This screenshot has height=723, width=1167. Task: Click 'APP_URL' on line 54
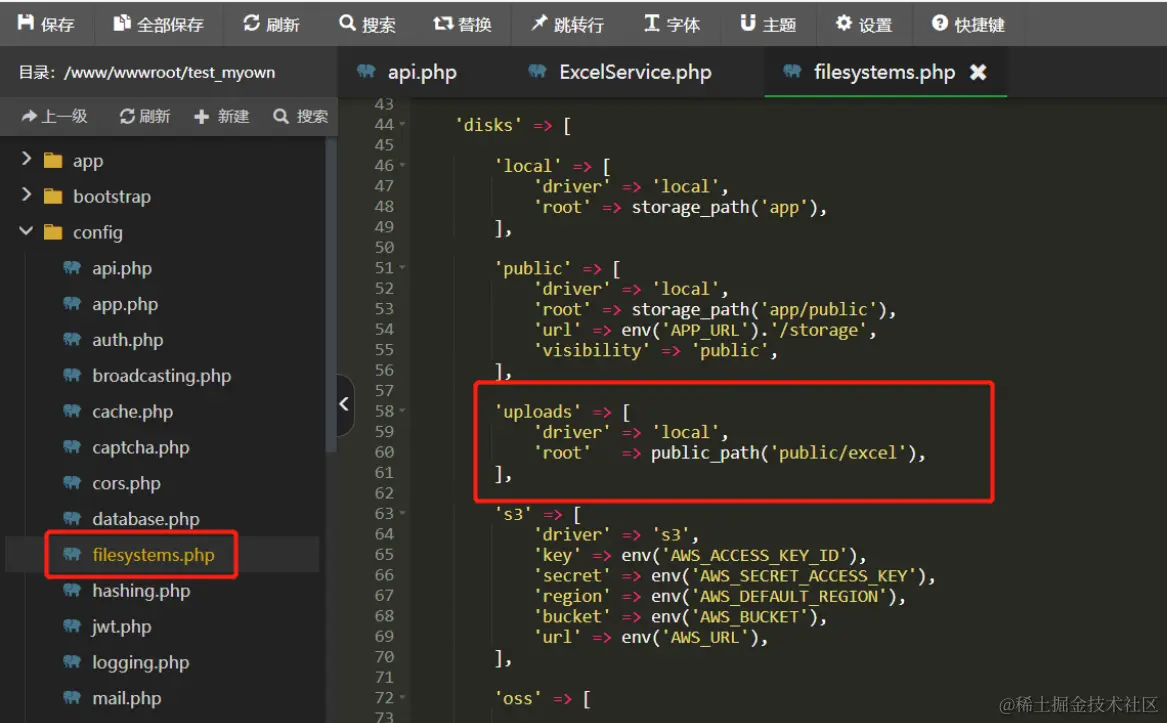coord(706,330)
